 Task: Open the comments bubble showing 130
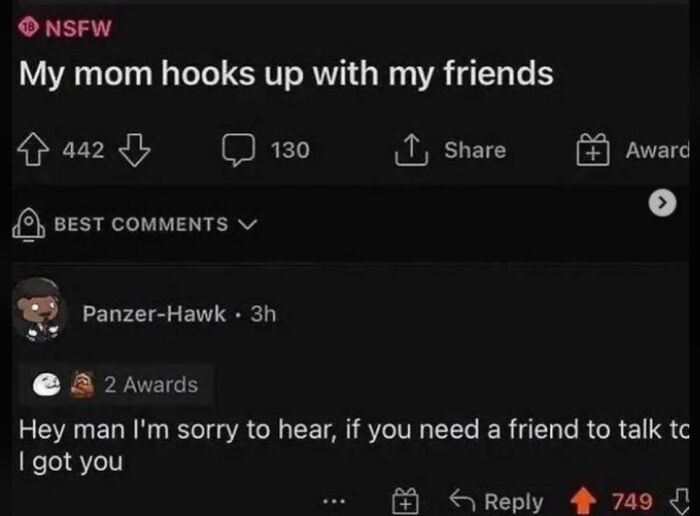pyautogui.click(x=239, y=150)
